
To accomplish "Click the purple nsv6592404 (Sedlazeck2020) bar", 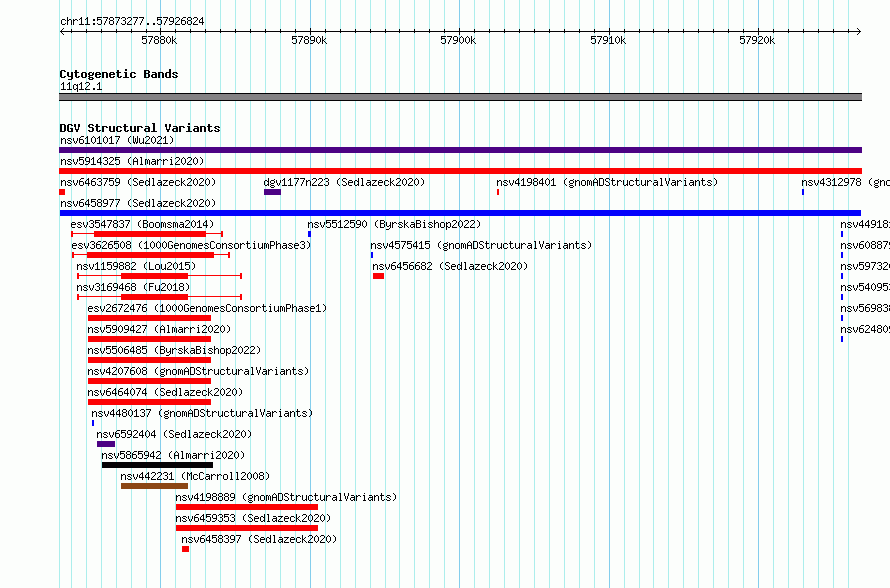I will point(106,444).
